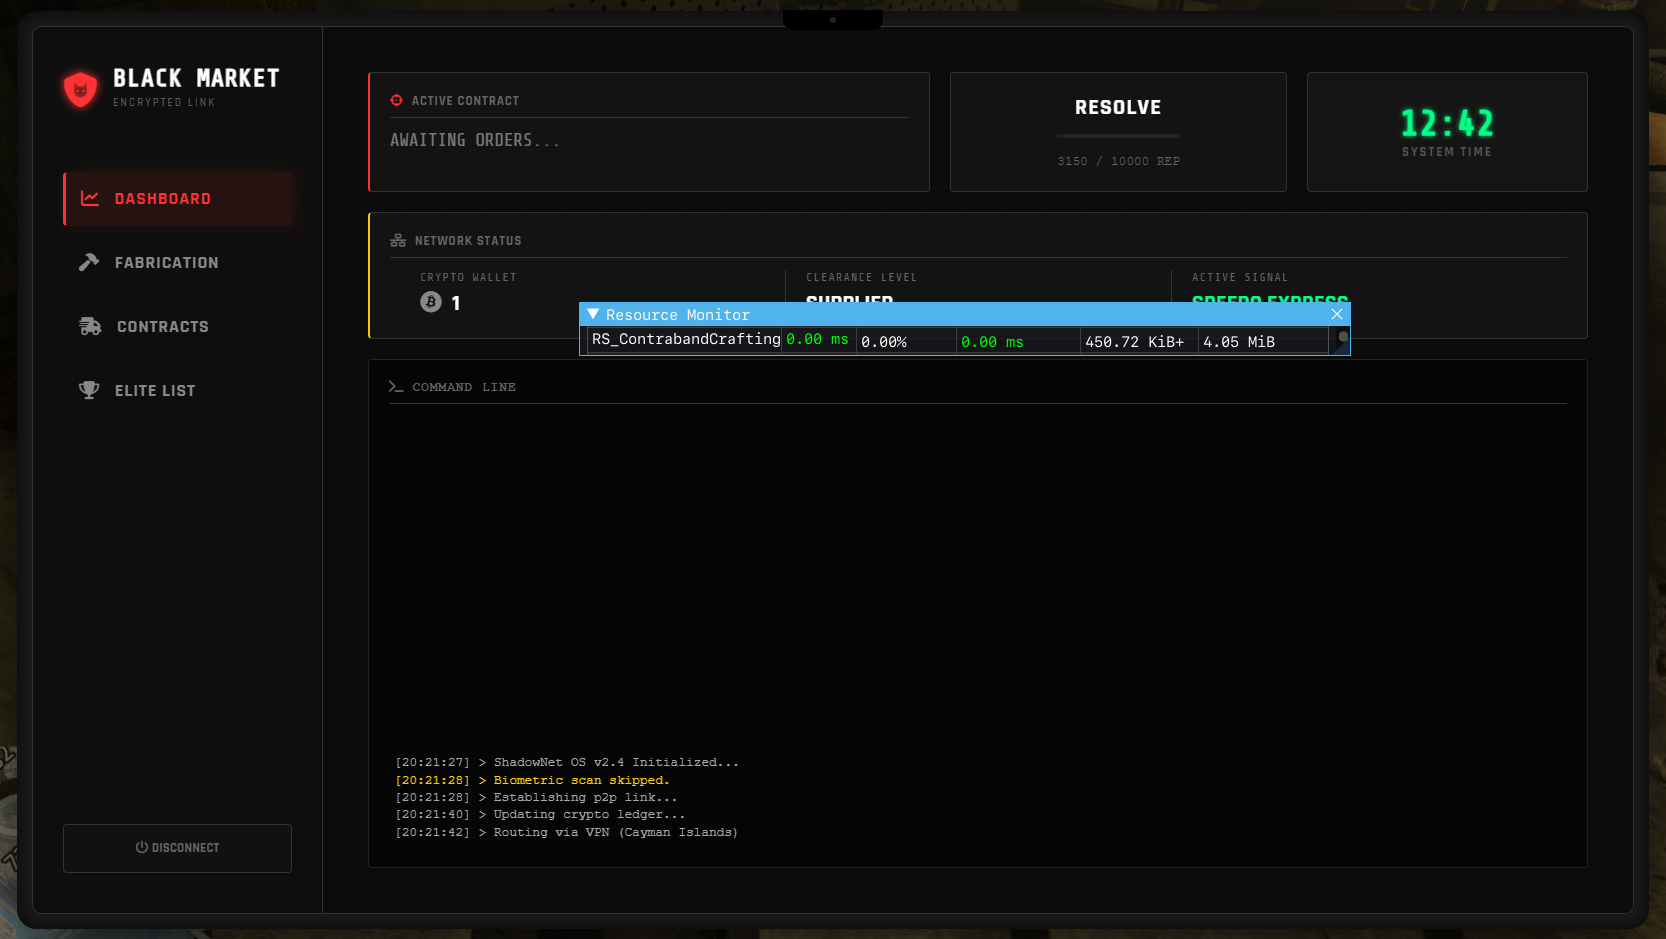The height and width of the screenshot is (939, 1666).
Task: Click the 0.00% CPU usage cell
Action: coord(884,342)
